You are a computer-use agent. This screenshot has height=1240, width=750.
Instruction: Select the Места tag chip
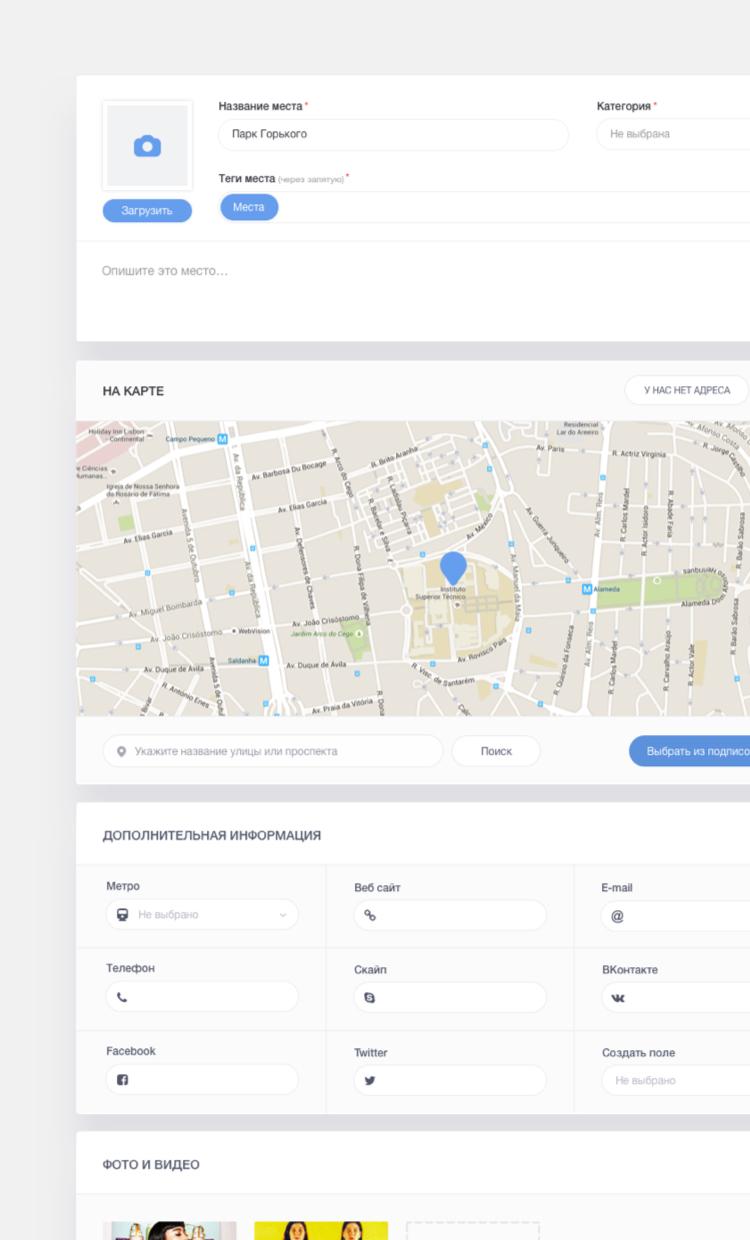coord(249,207)
